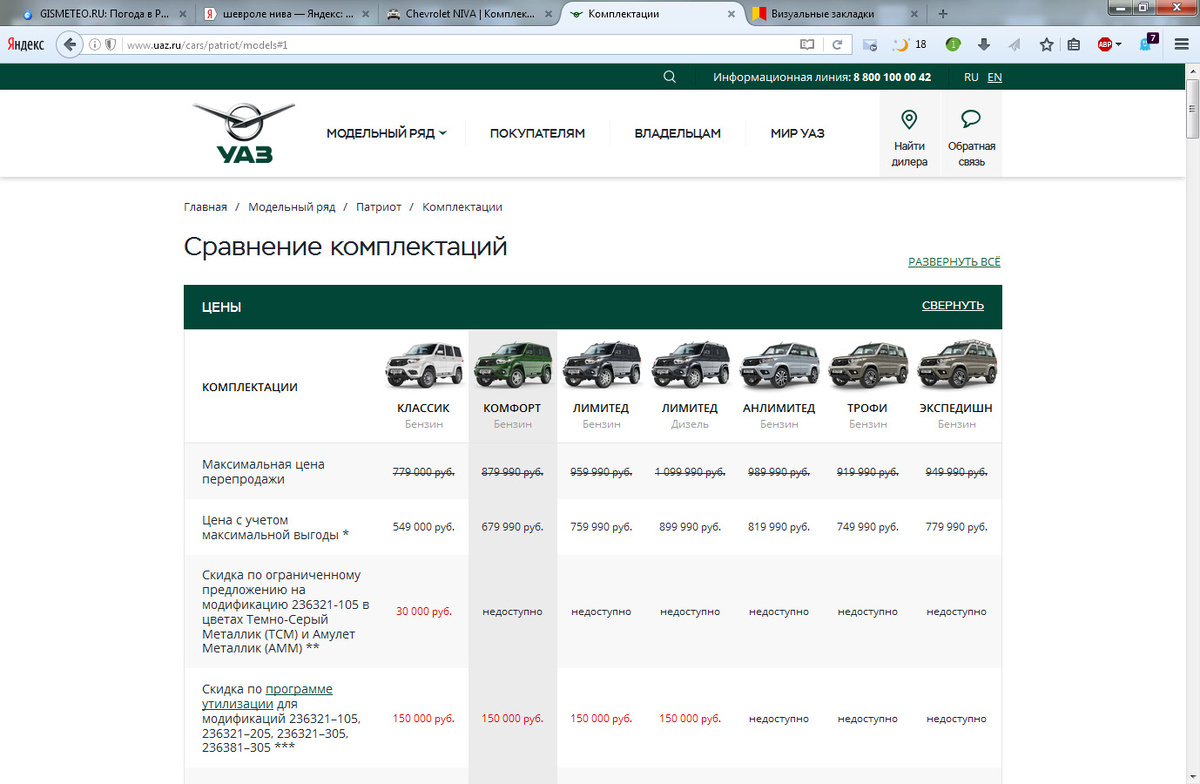This screenshot has height=784, width=1200.
Task: Open the Мир УАЗ menu
Action: click(x=797, y=133)
